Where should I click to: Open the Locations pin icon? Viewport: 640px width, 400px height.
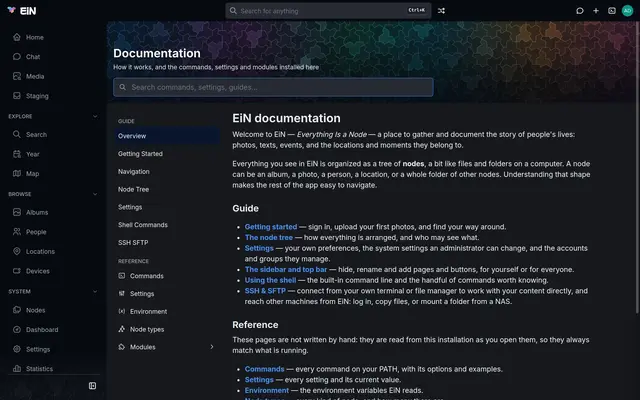point(17,251)
